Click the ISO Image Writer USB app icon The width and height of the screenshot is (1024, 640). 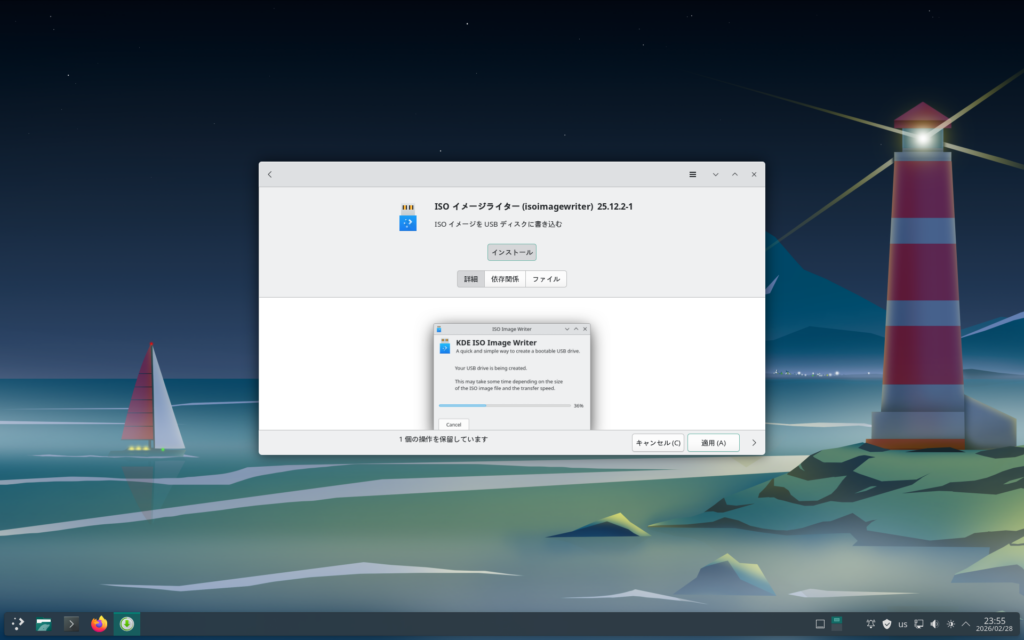407,218
